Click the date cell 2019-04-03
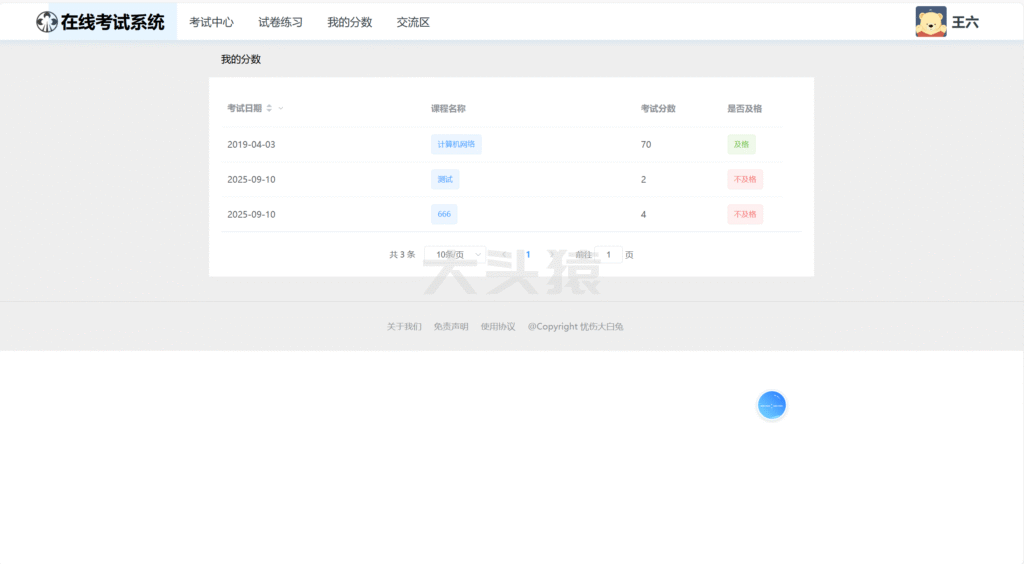 coord(251,144)
